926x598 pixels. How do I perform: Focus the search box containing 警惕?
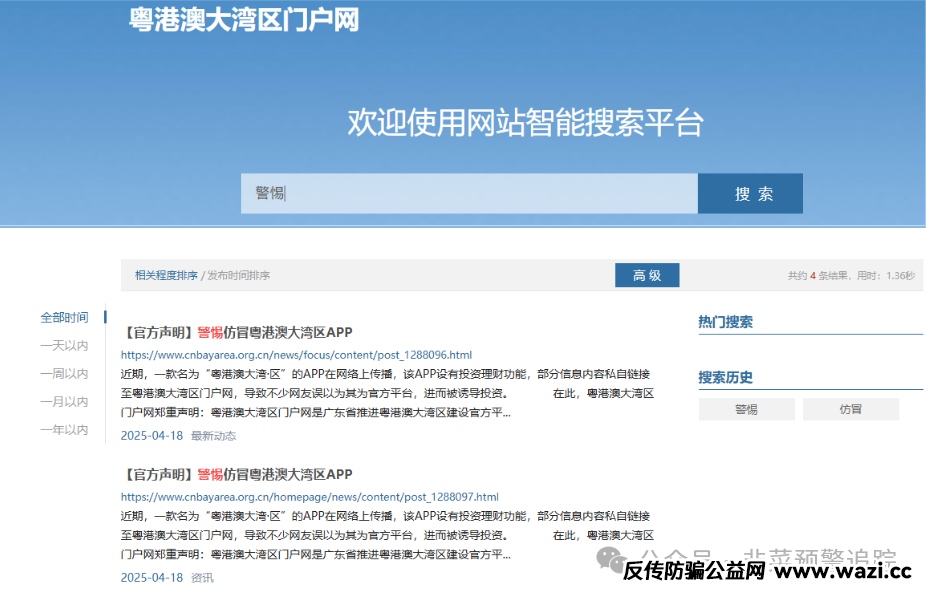coord(468,193)
